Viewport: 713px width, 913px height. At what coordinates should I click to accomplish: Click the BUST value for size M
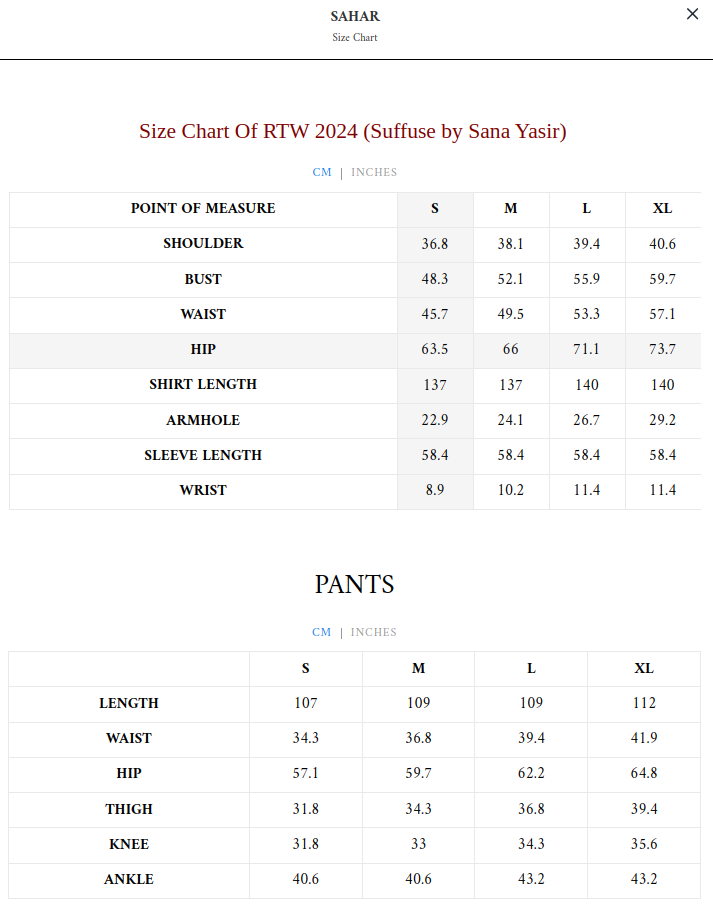click(x=511, y=279)
